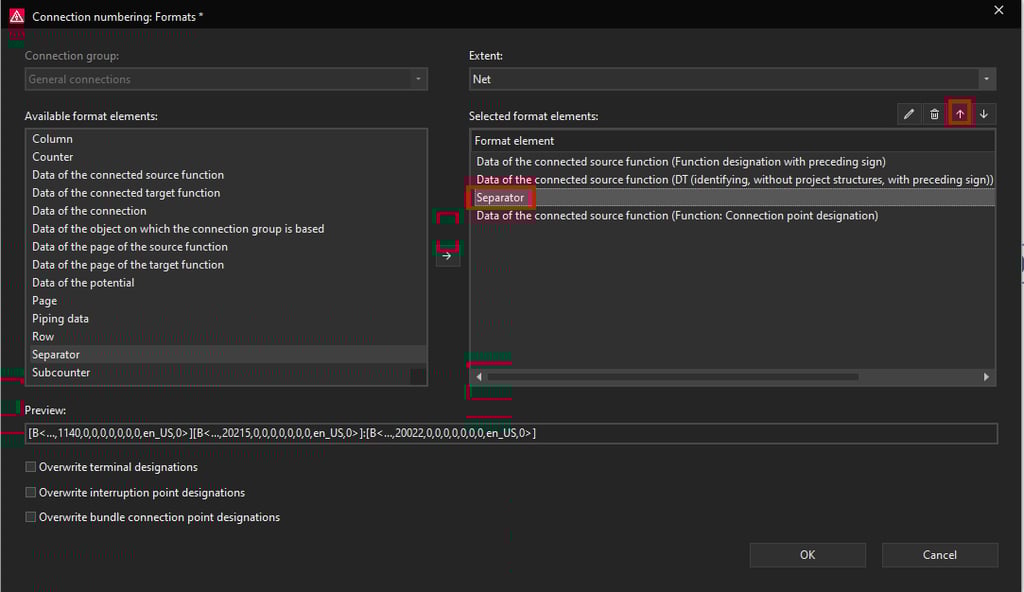Select Page in available elements

226,301
